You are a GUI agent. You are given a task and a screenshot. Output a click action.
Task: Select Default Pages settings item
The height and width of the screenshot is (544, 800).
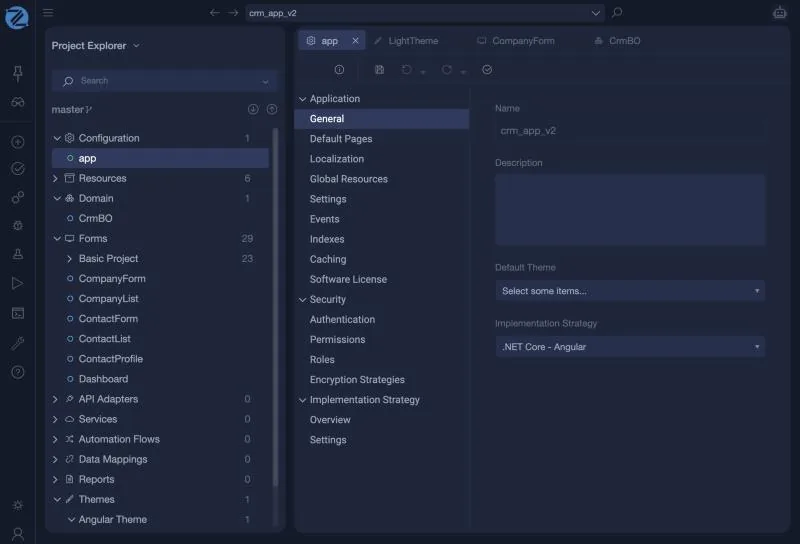[341, 139]
